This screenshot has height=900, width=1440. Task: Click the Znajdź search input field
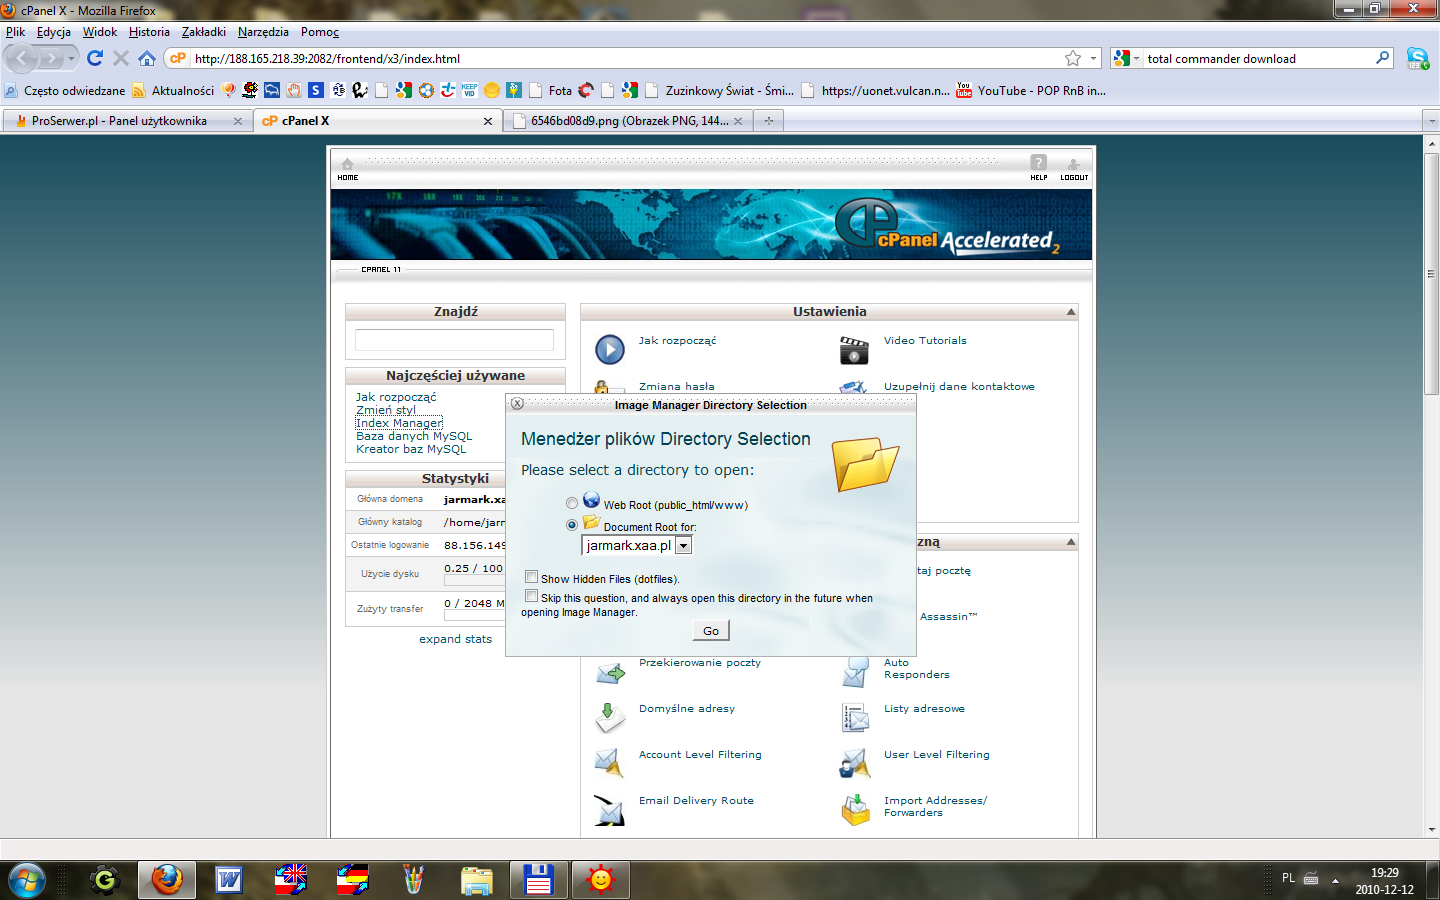point(454,340)
